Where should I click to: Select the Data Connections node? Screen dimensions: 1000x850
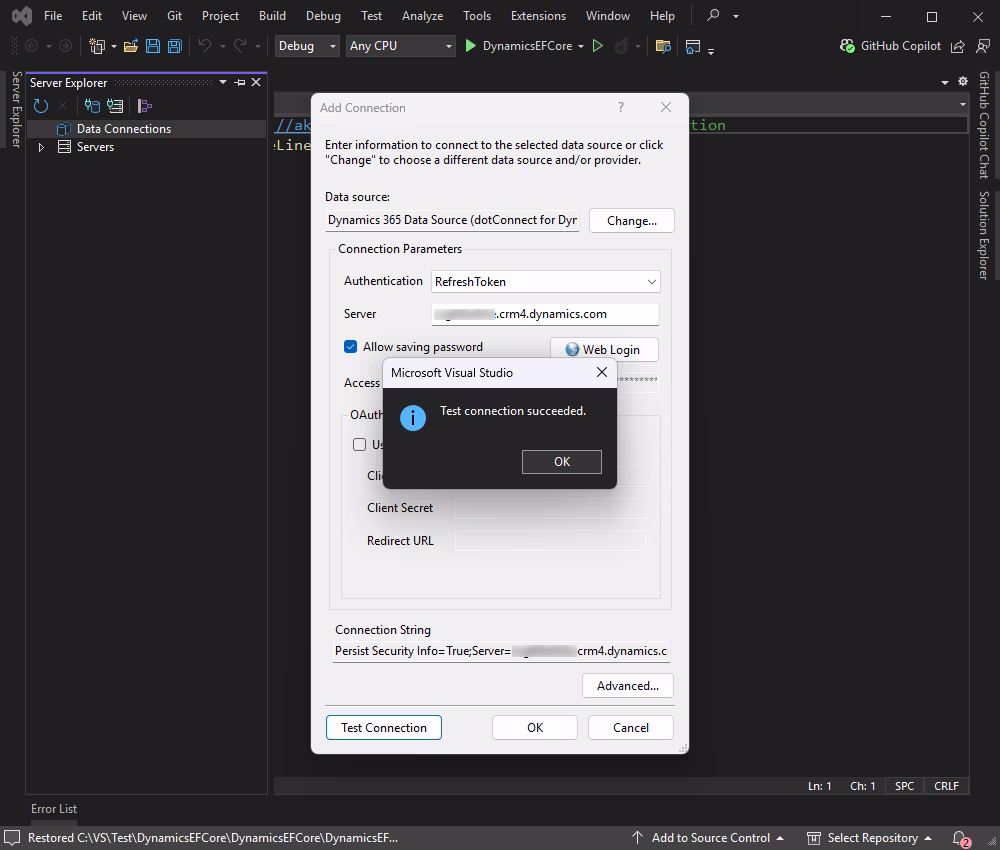[x=124, y=129]
